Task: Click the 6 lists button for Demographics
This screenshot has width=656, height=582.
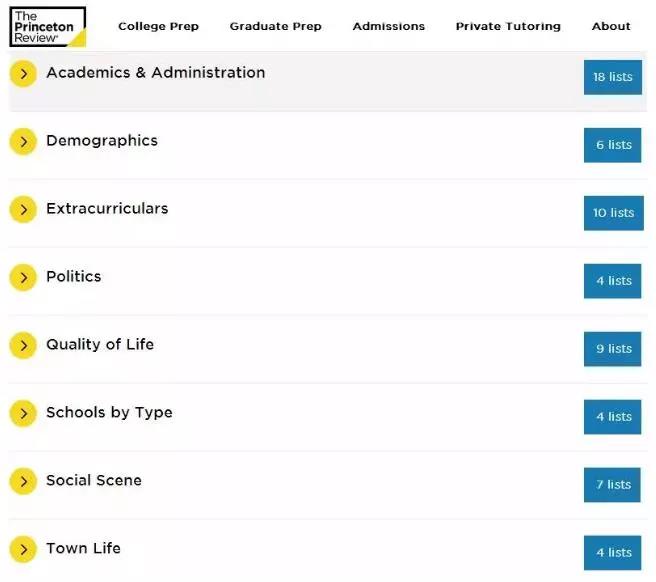Action: tap(612, 145)
